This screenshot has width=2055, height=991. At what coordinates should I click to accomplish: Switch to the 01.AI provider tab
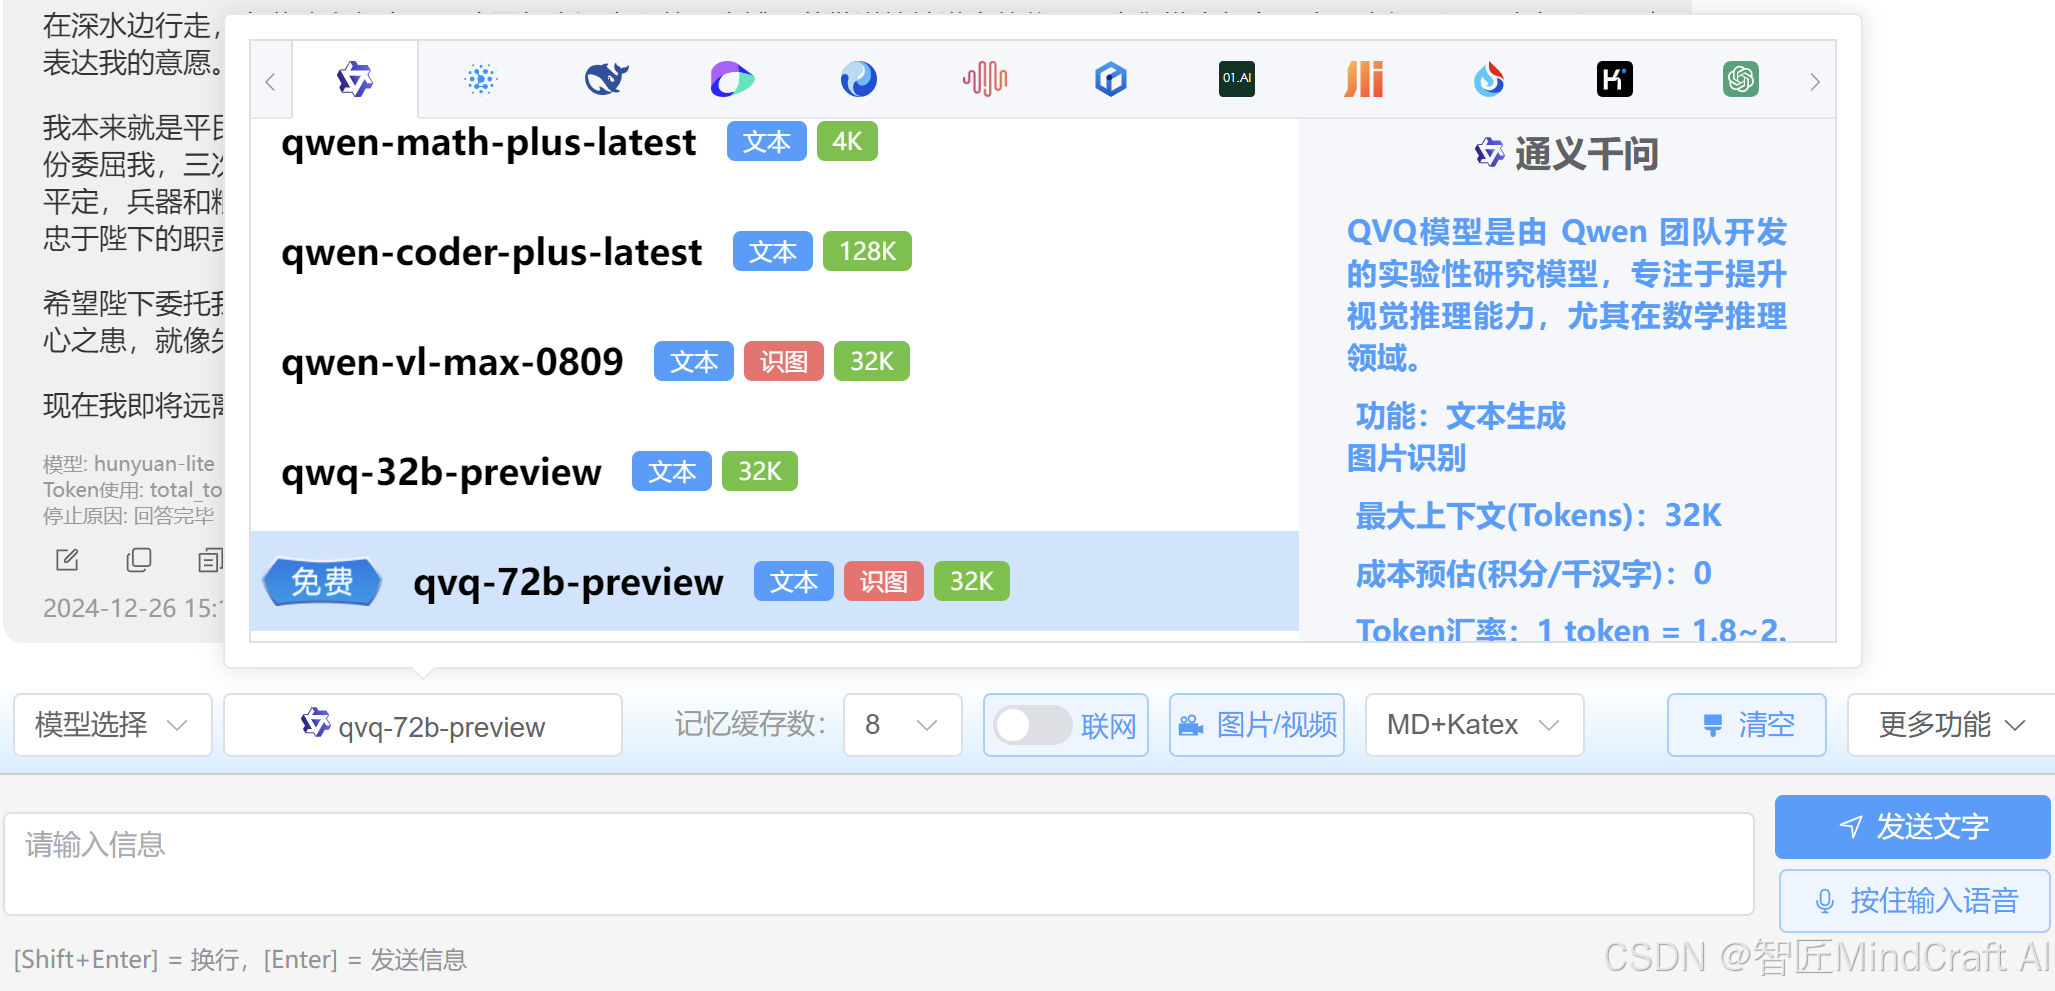click(x=1237, y=79)
